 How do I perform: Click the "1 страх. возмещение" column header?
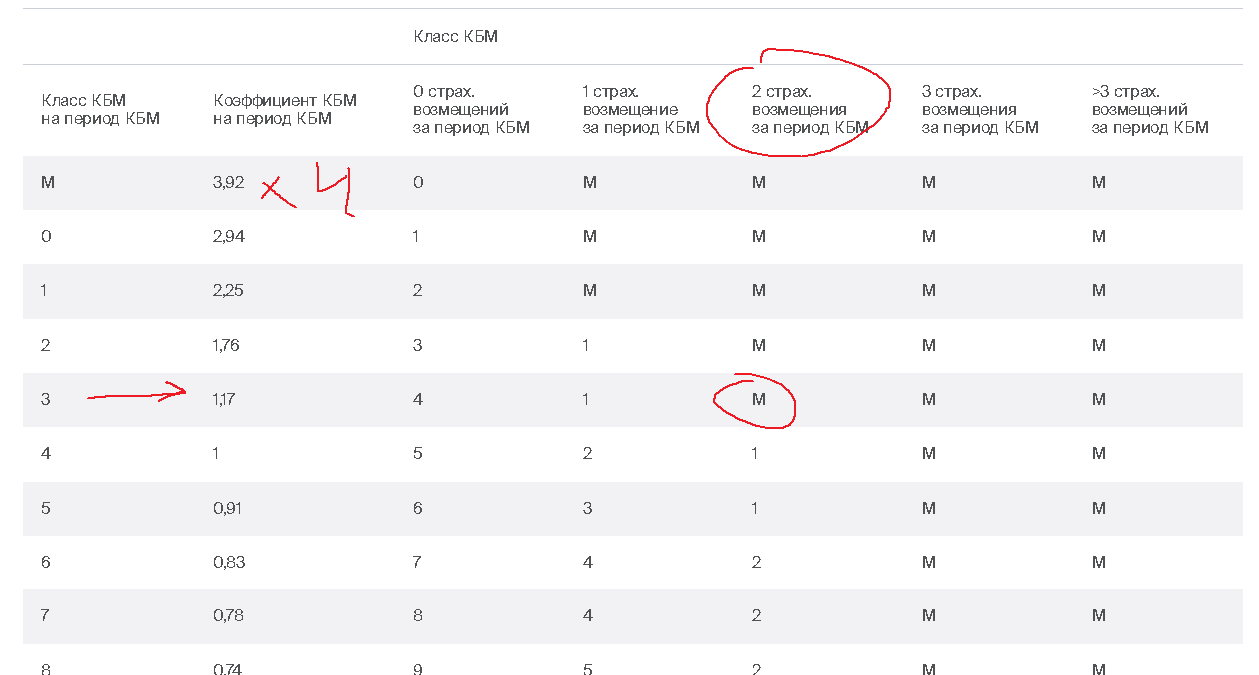pyautogui.click(x=641, y=110)
